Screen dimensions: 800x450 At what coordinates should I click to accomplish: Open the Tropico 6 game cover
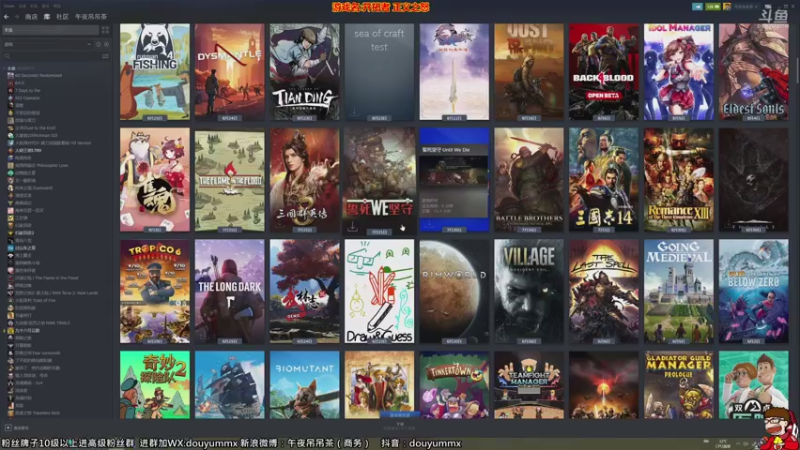click(155, 291)
